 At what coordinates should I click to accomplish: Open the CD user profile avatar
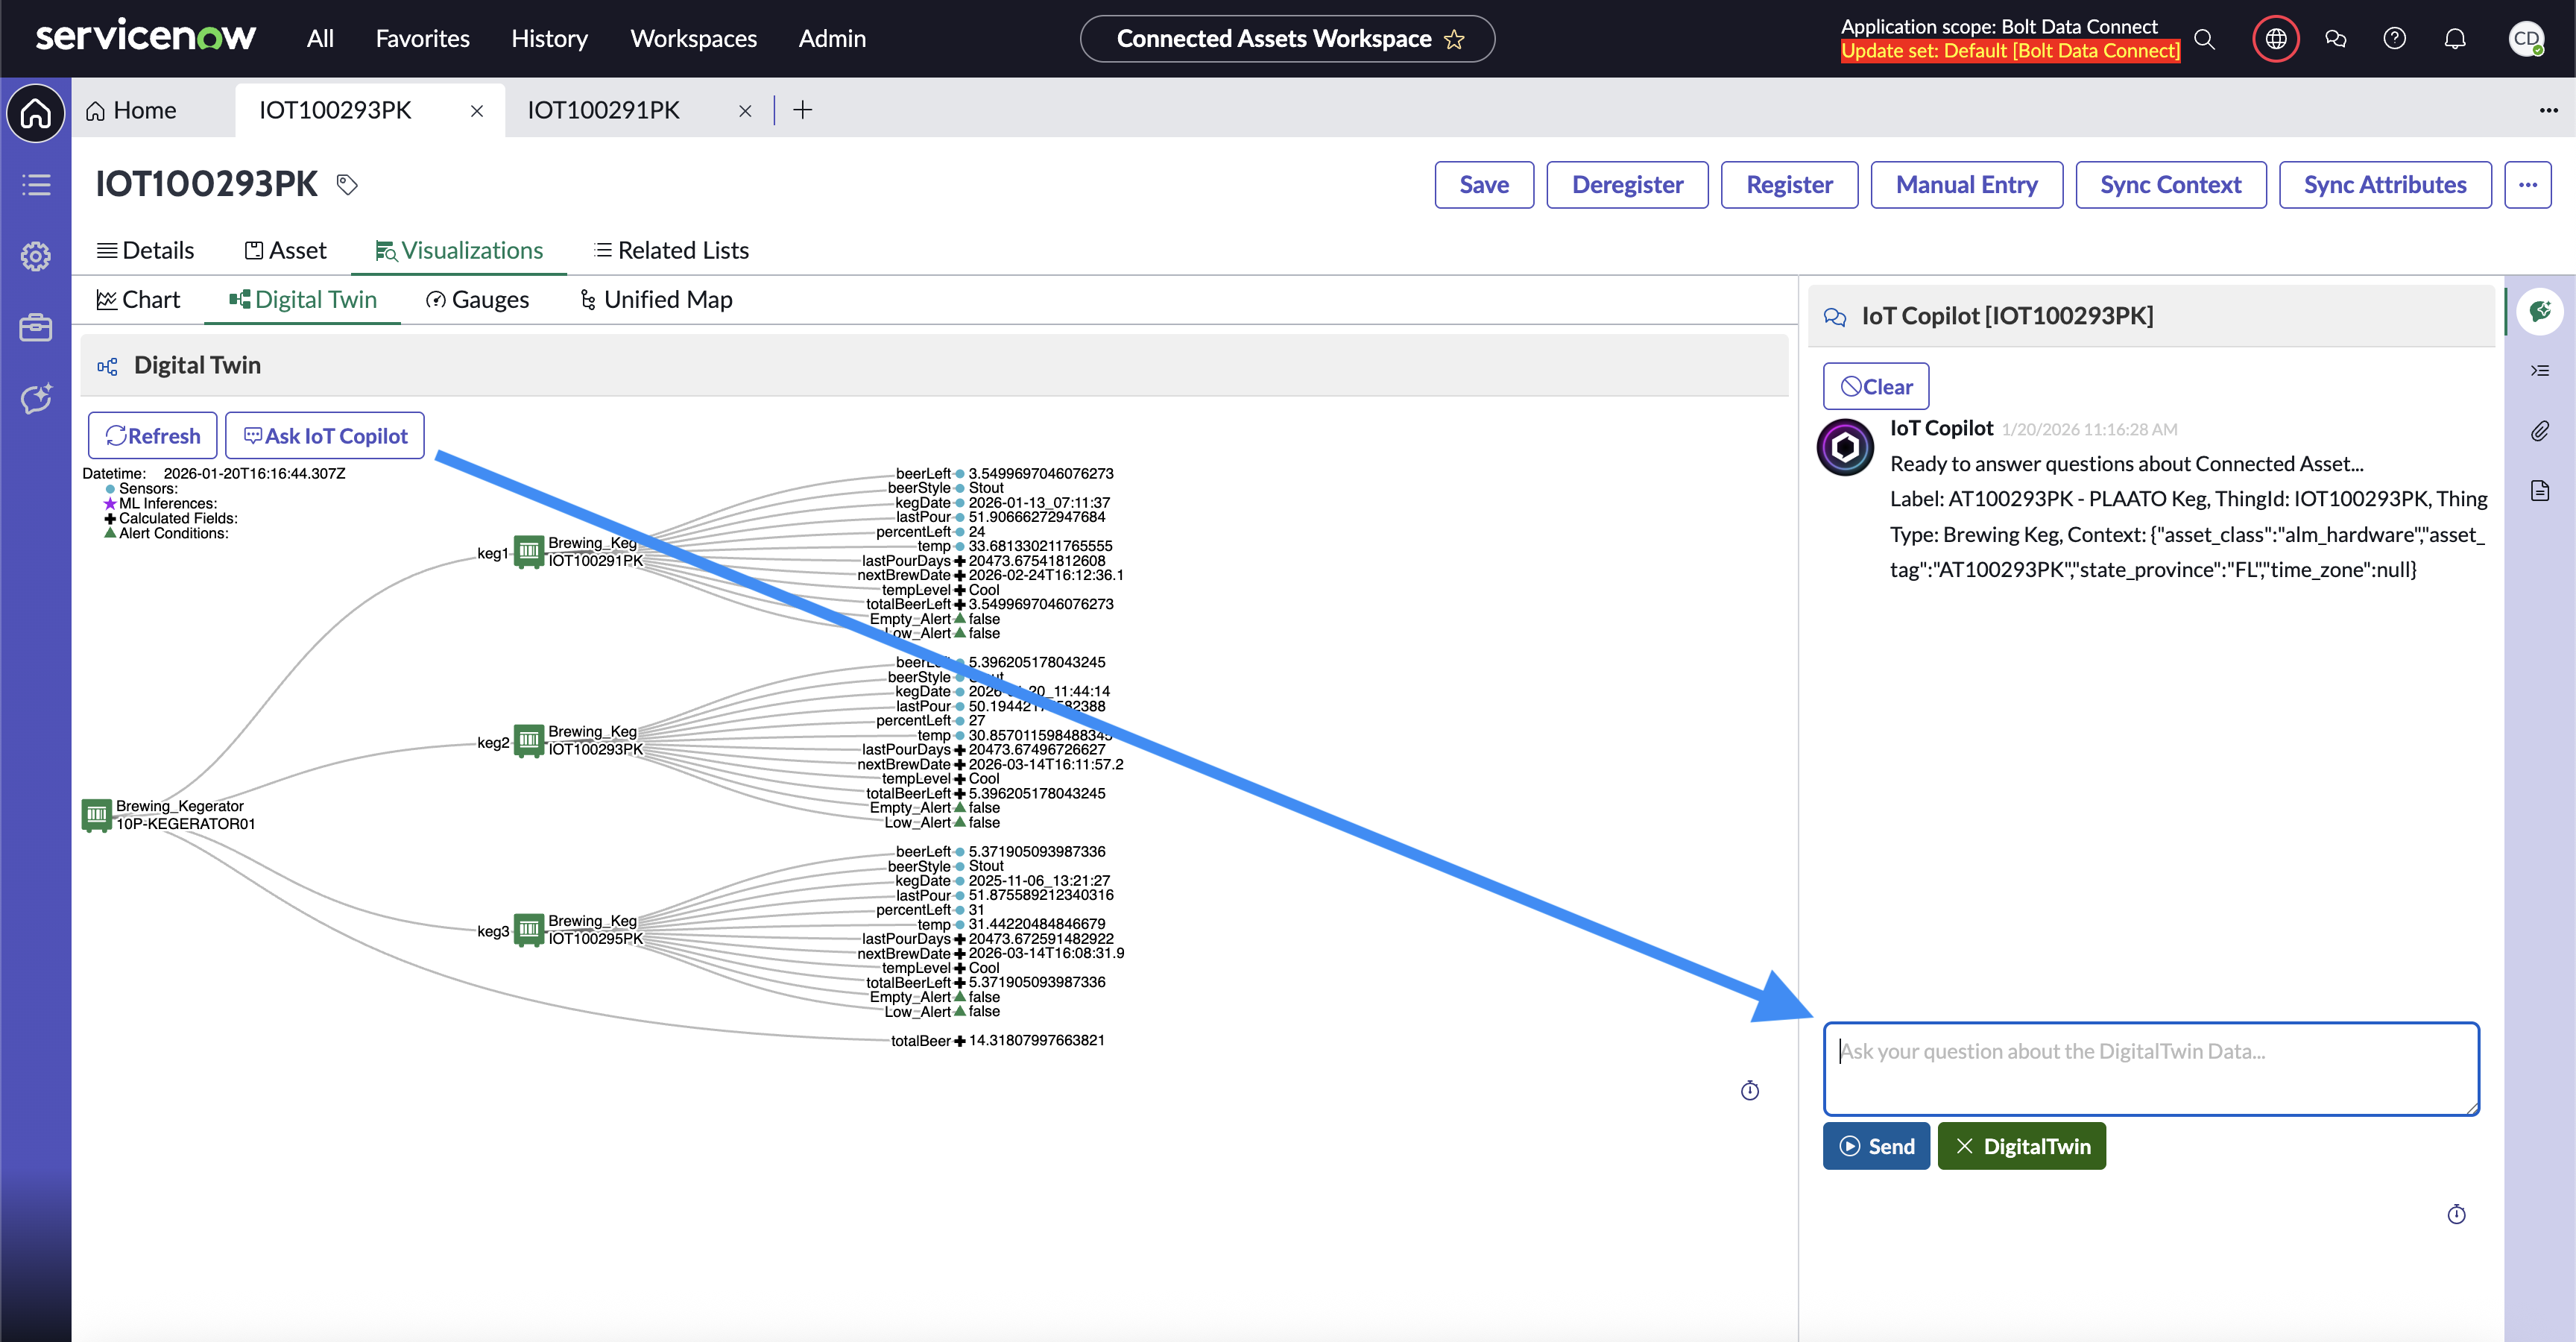pyautogui.click(x=2526, y=39)
